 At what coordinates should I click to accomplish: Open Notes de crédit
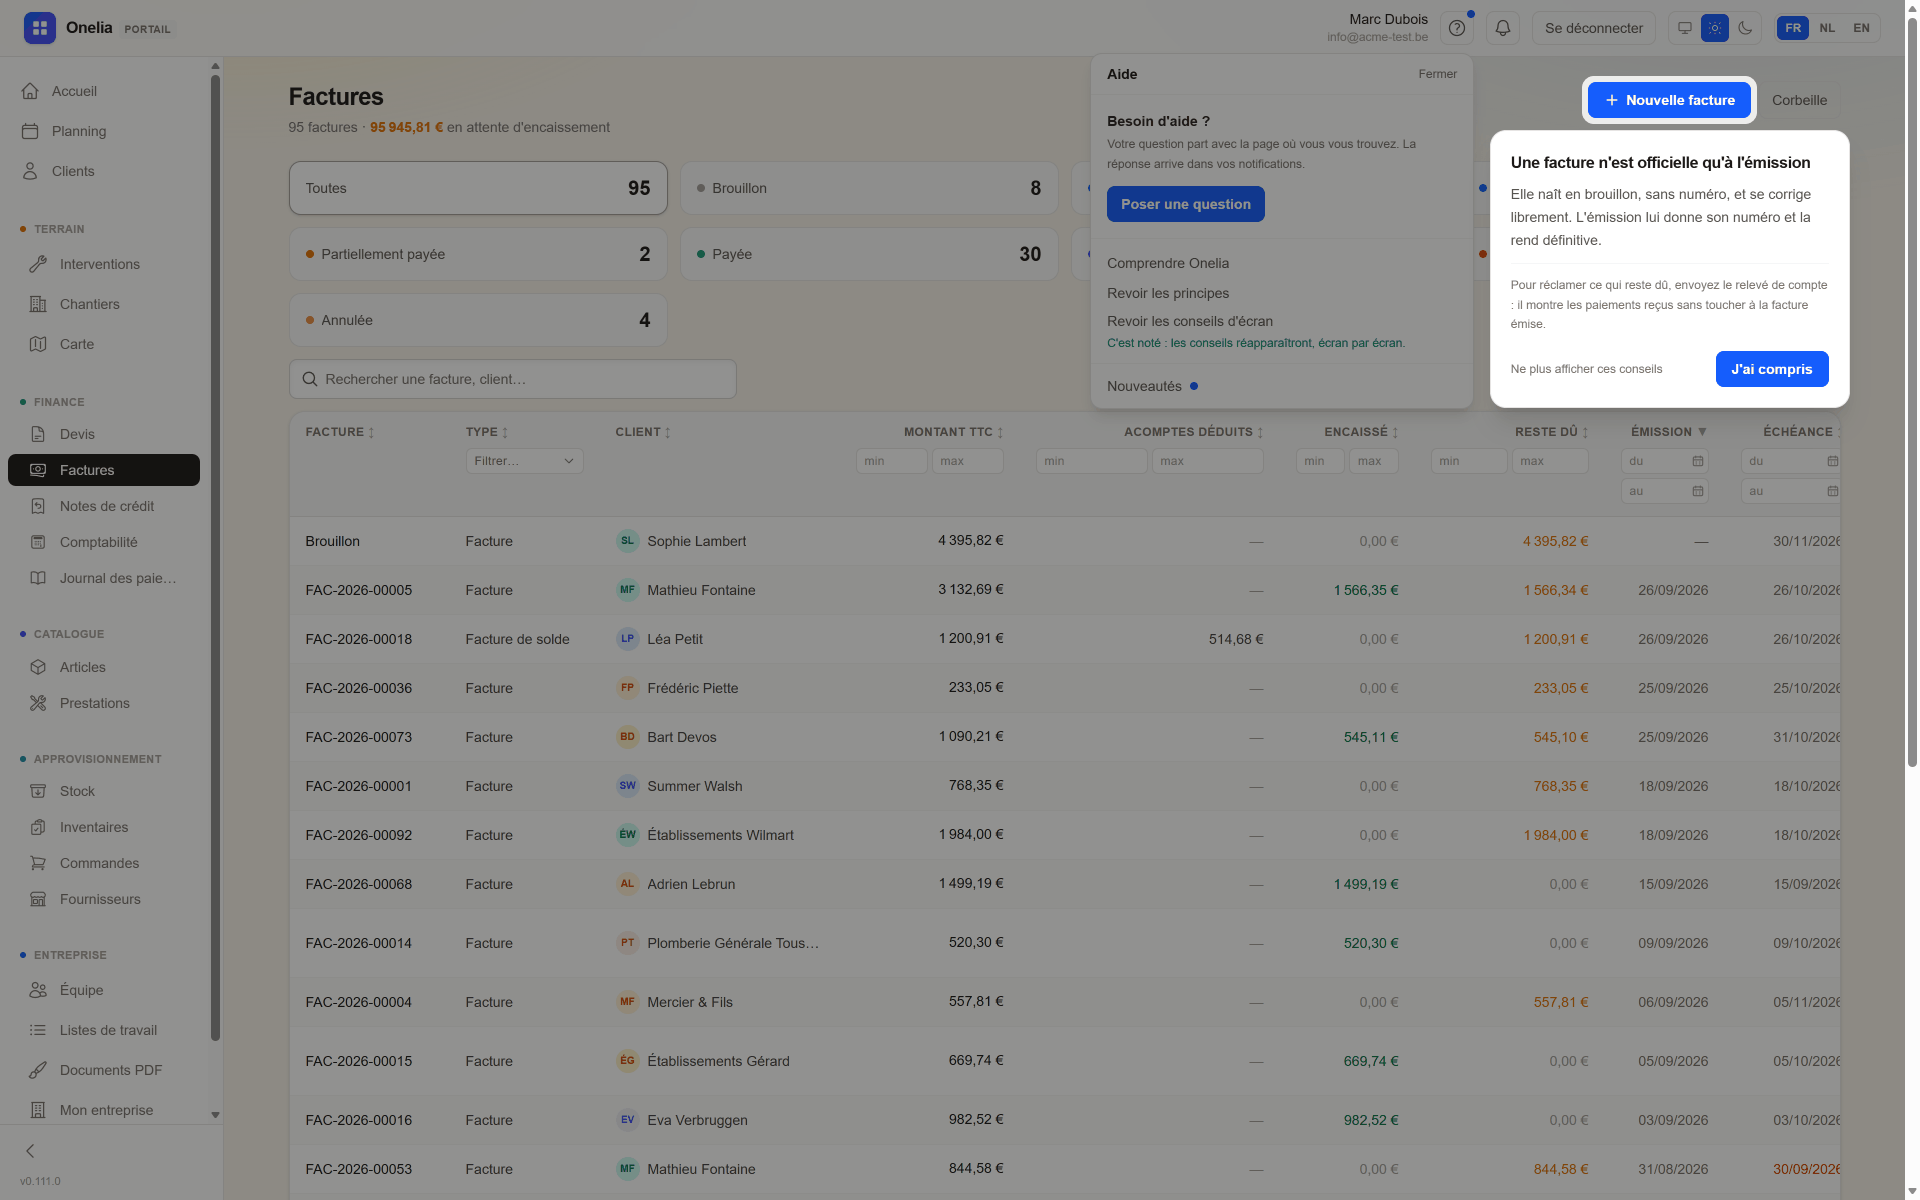pos(104,506)
